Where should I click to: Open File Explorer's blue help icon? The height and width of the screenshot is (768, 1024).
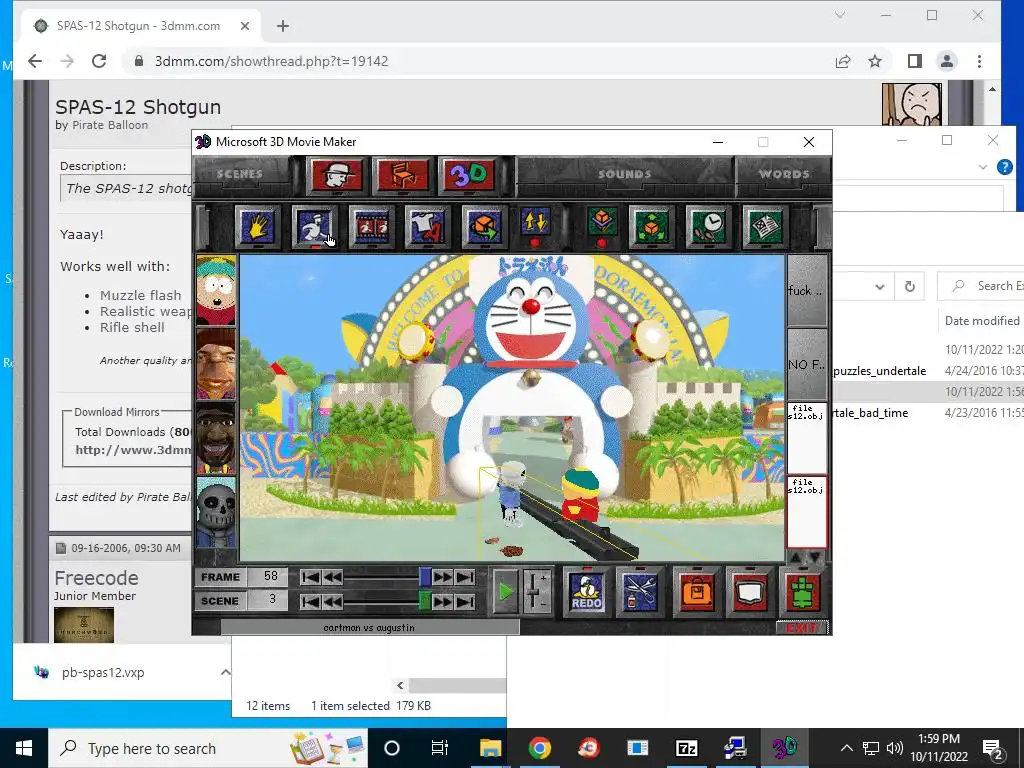(1004, 167)
